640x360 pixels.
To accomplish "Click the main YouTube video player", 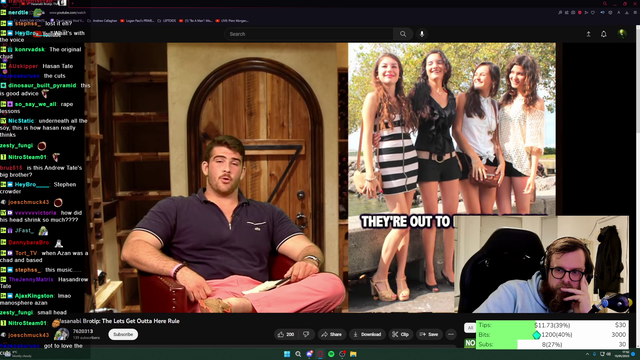I will pyautogui.click(x=320, y=178).
